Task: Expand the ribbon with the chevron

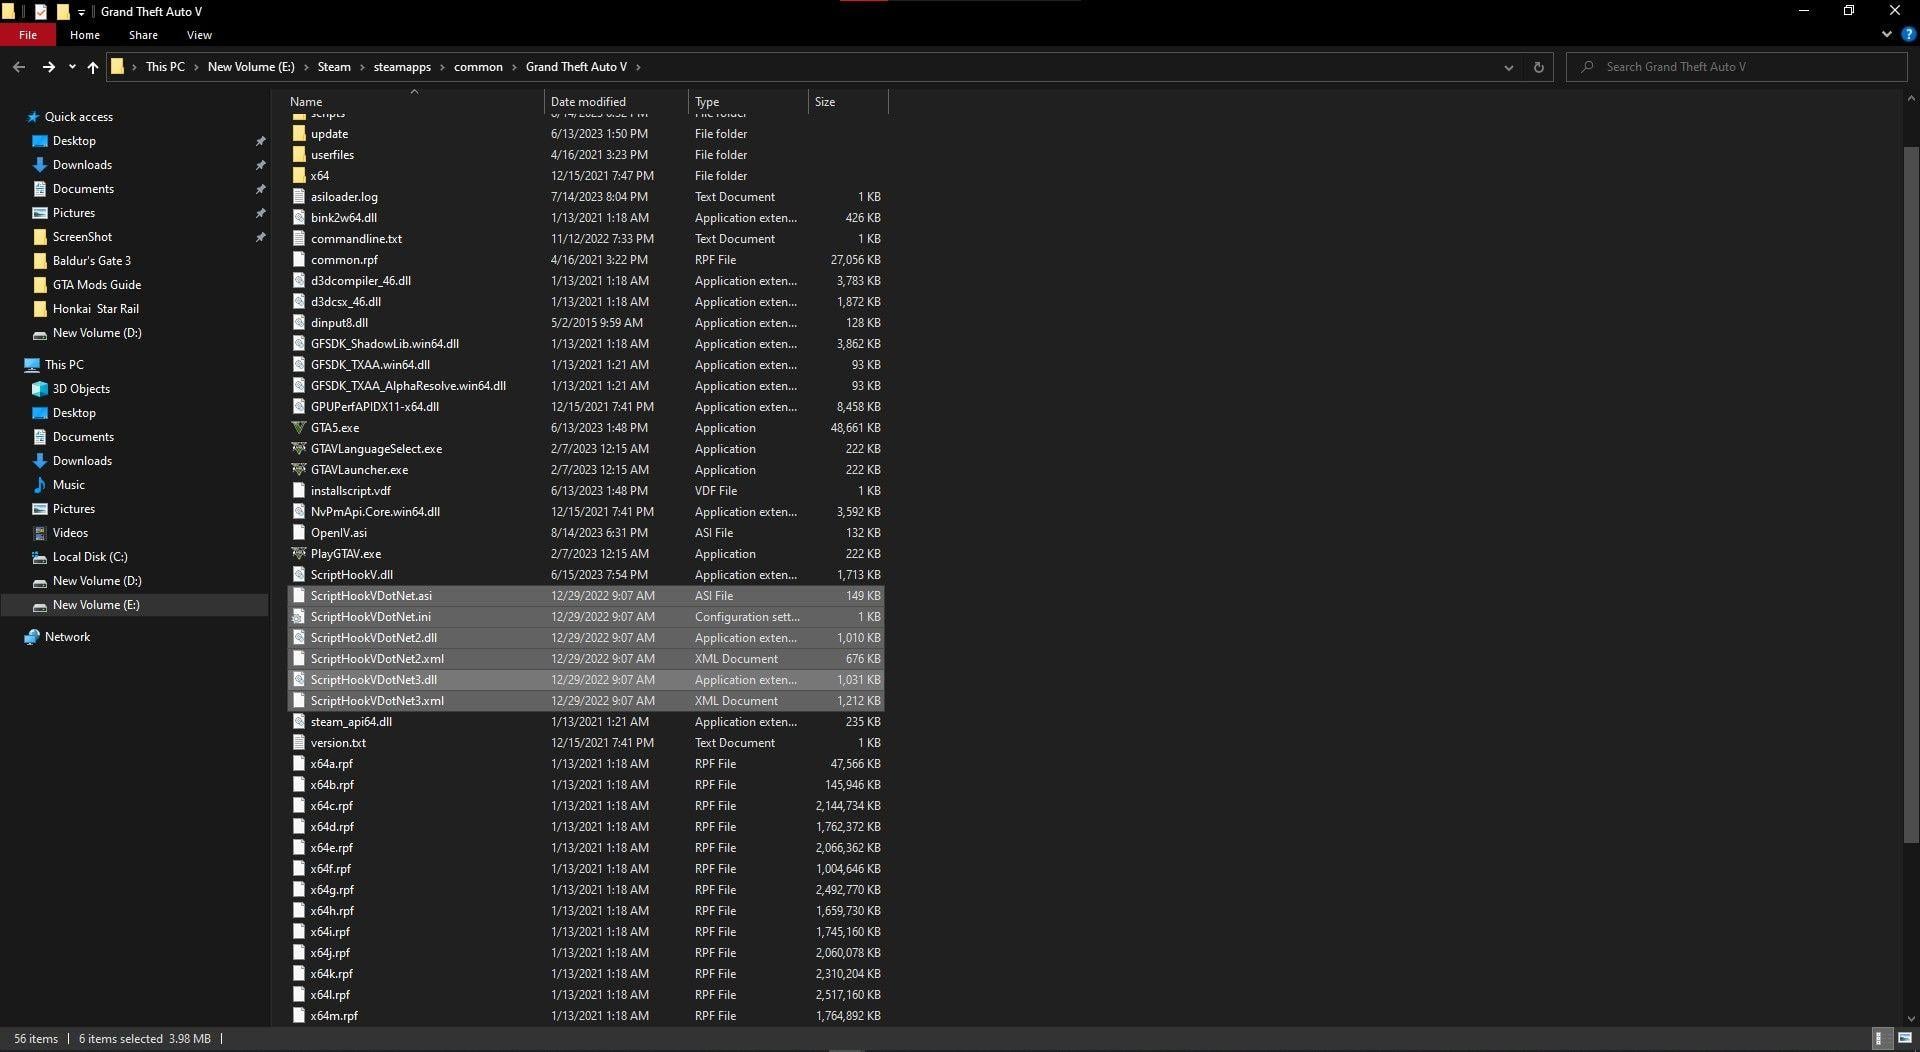Action: (x=1886, y=34)
